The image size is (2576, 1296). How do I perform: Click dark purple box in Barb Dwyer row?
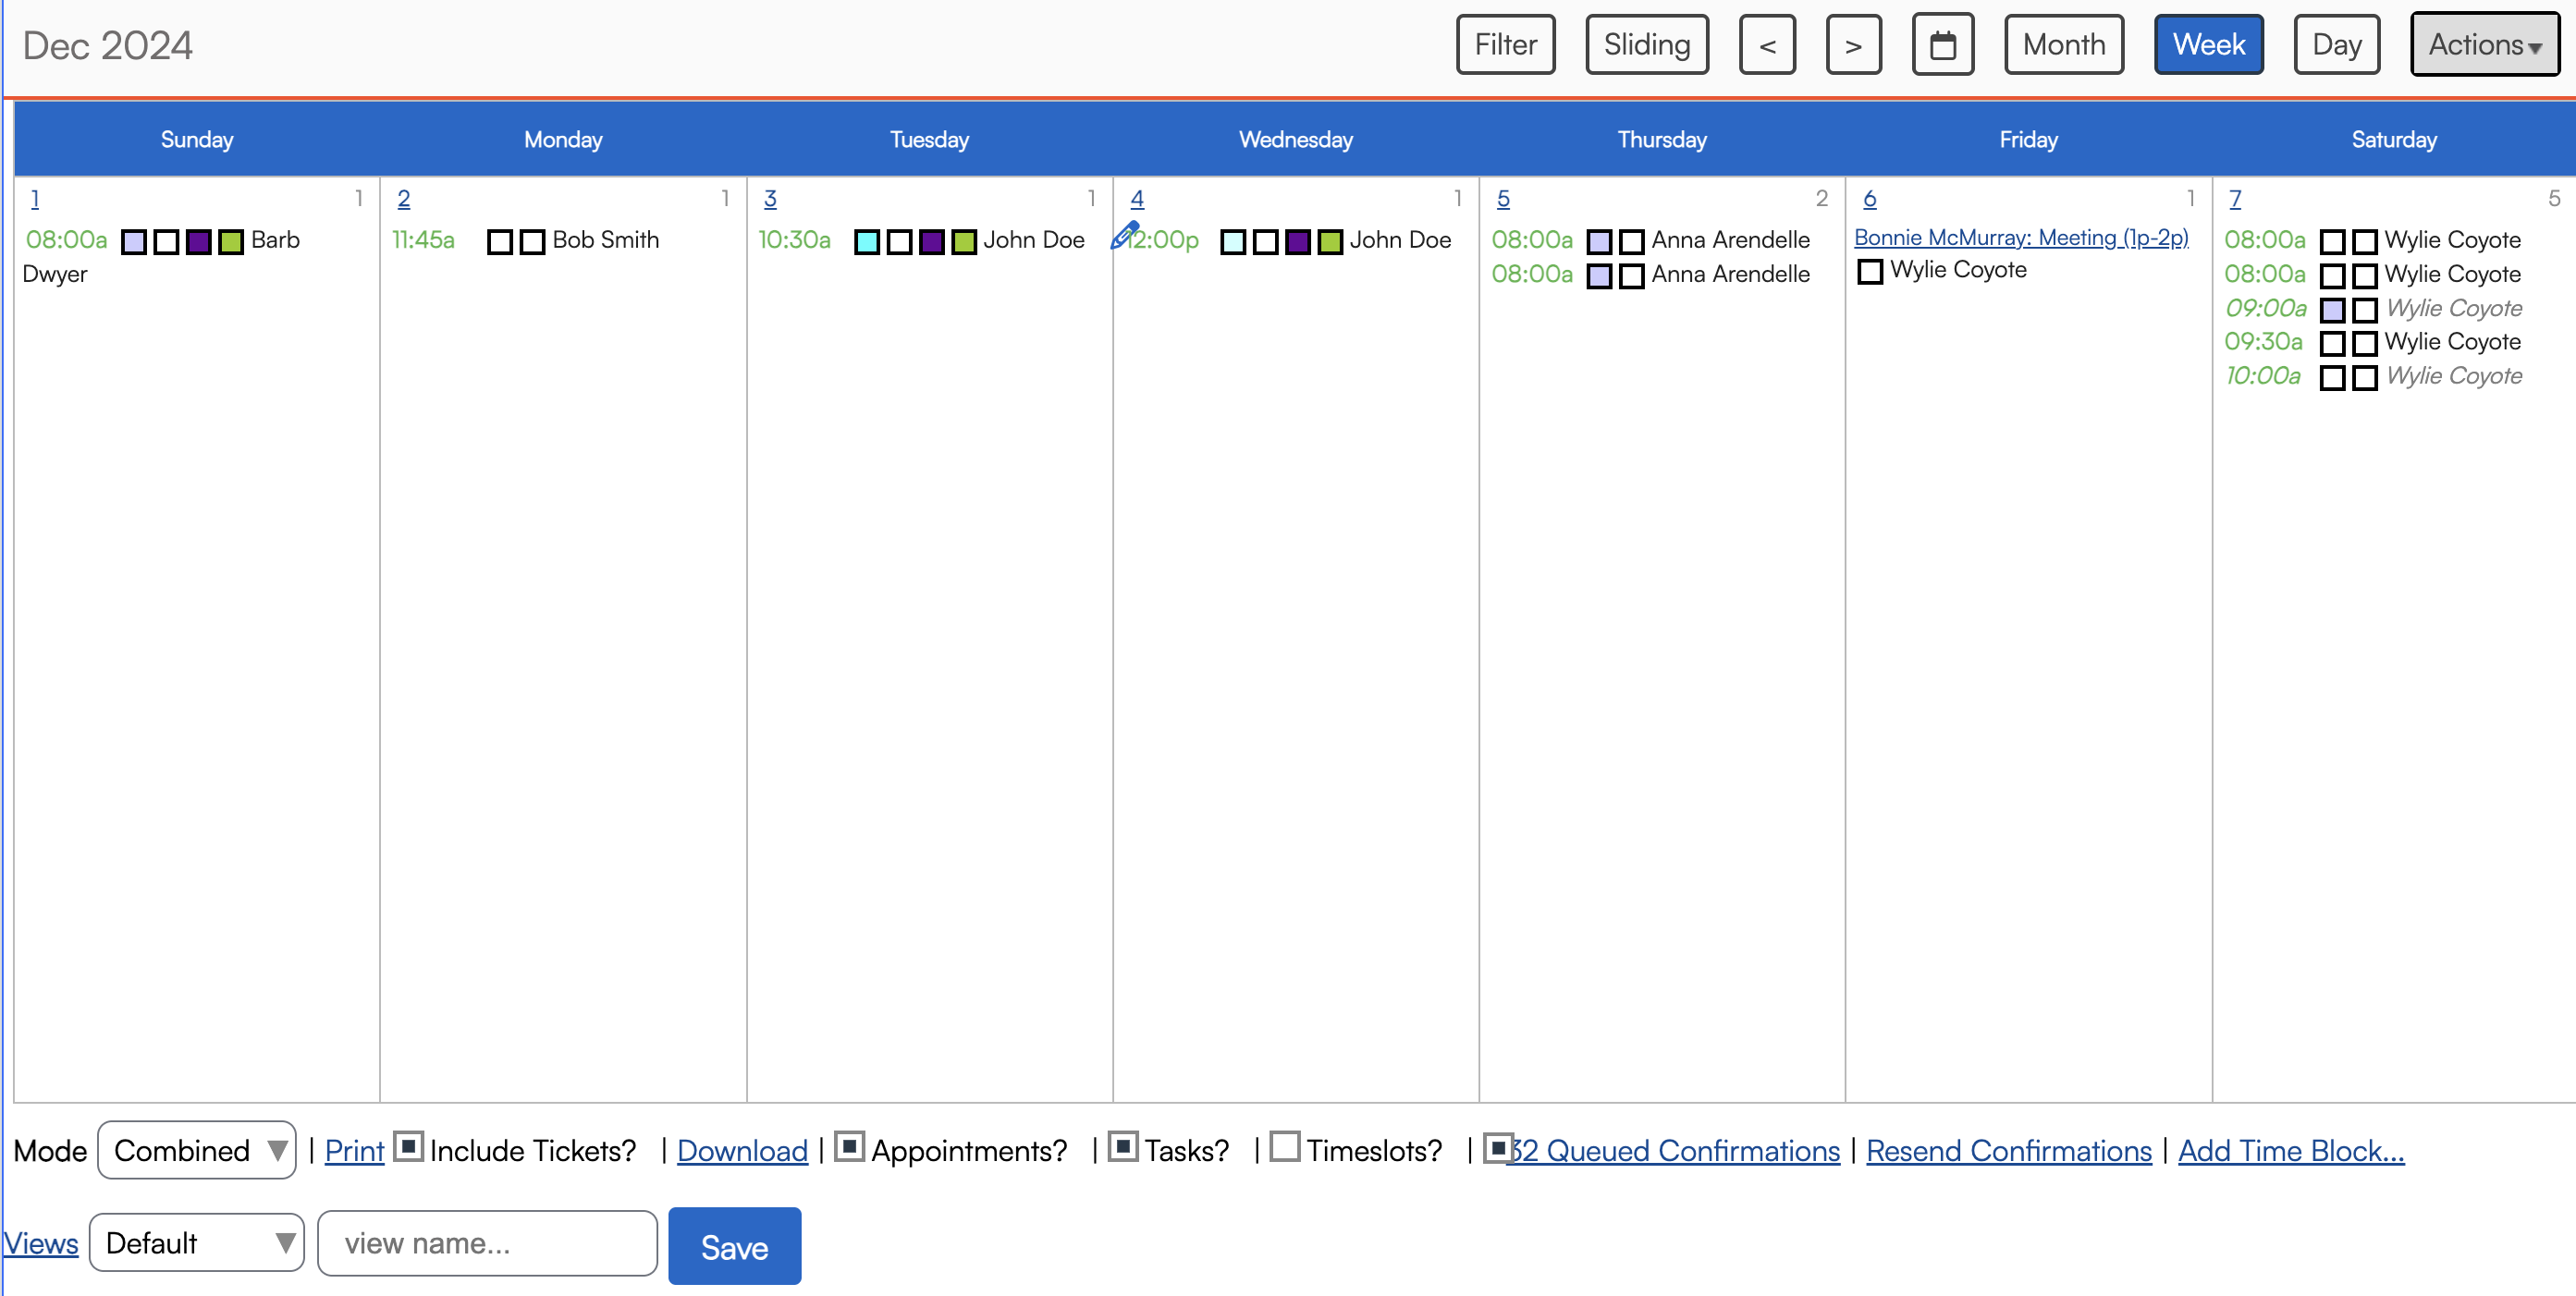(199, 242)
